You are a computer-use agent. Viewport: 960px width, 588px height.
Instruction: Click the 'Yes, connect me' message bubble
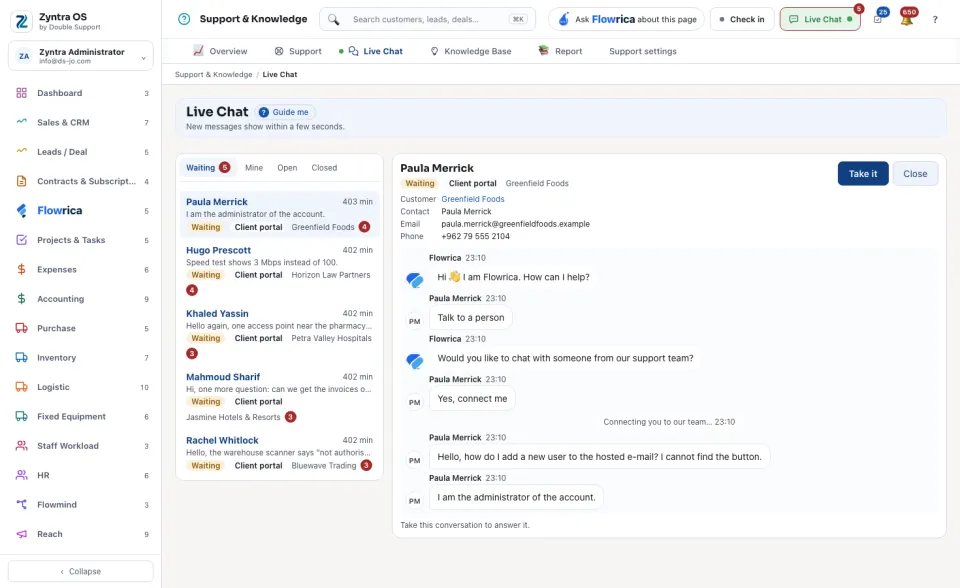point(472,399)
